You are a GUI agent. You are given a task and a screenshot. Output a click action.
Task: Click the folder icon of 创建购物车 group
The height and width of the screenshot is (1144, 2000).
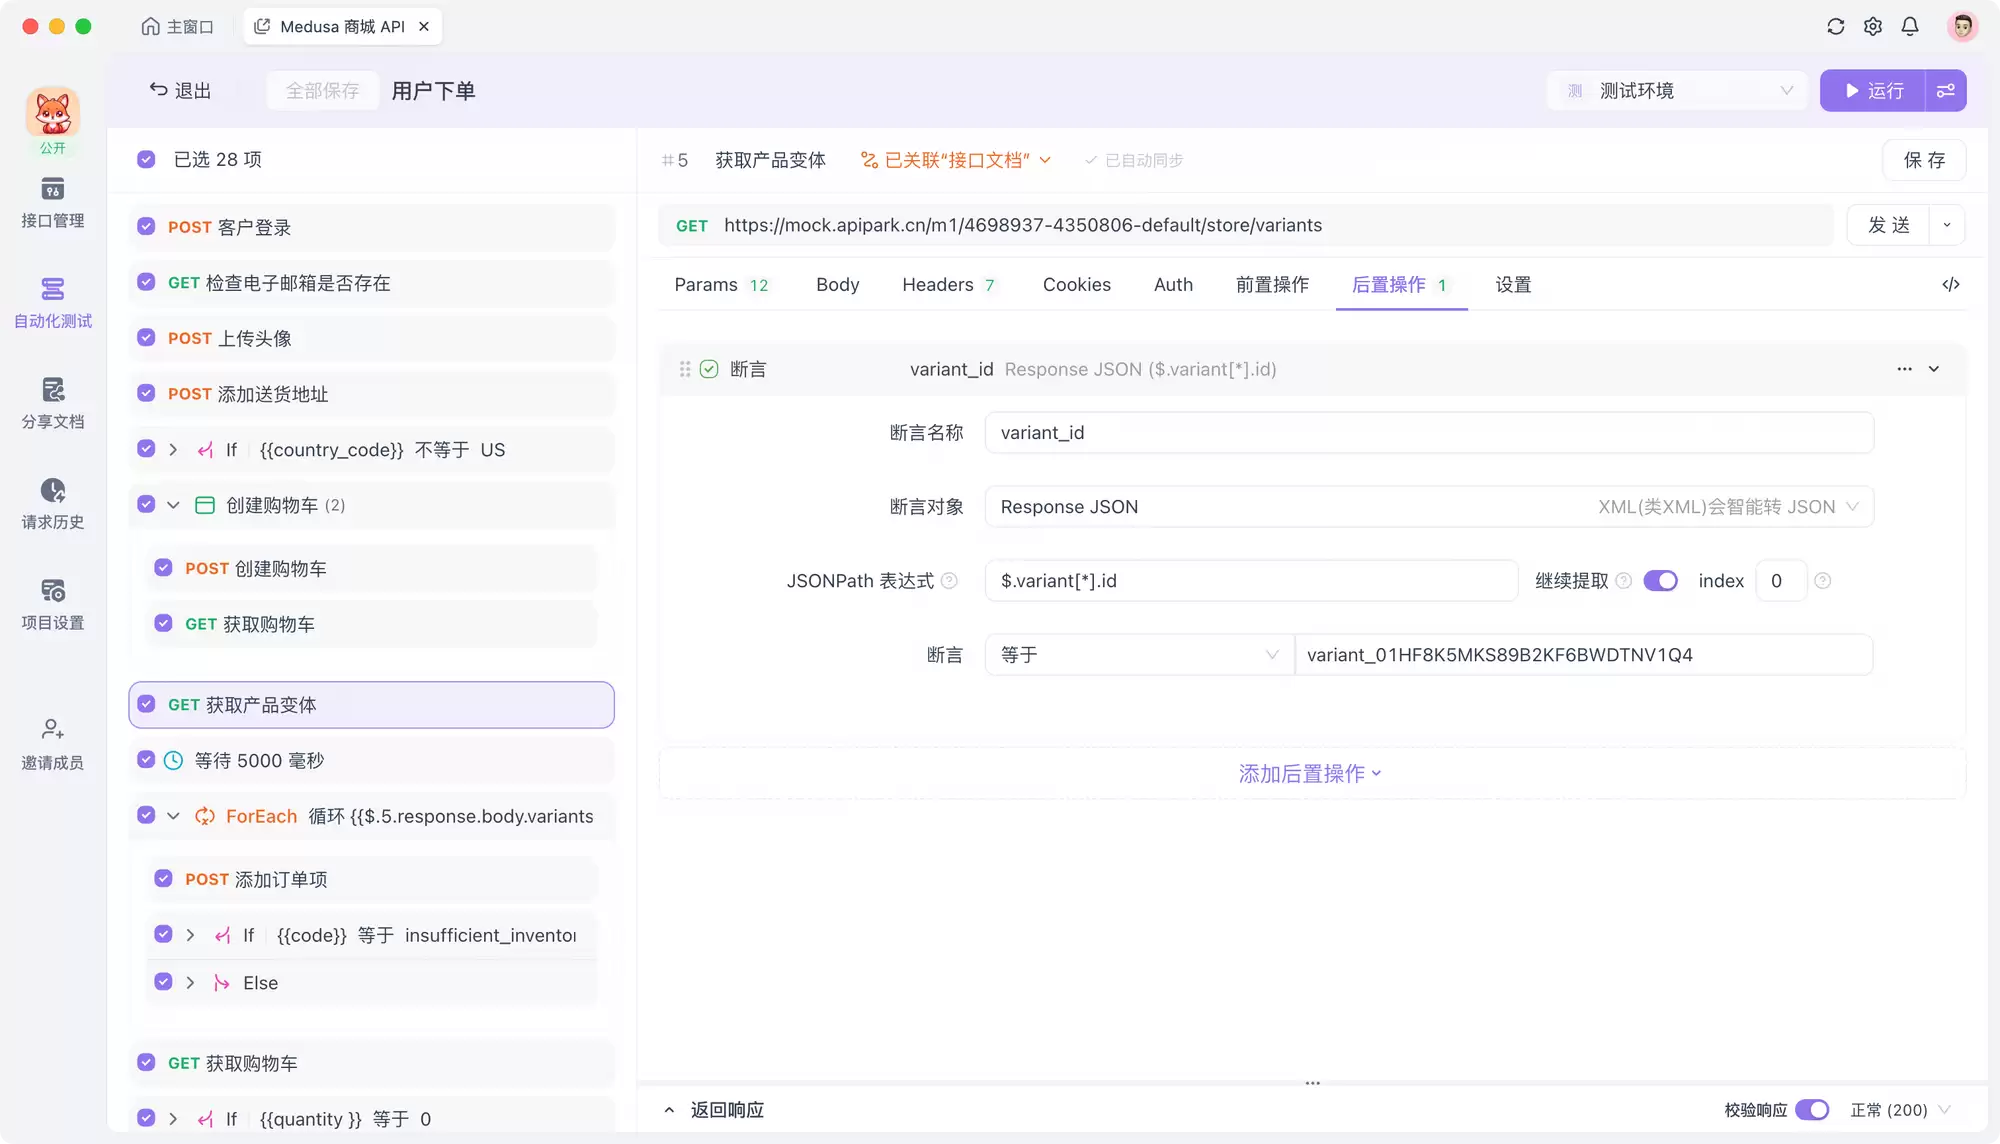[x=205, y=505]
